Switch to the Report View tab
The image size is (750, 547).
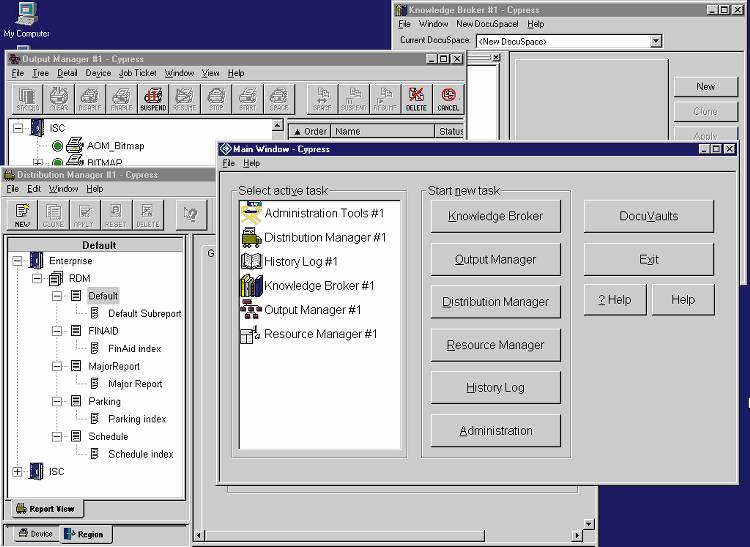(45, 509)
